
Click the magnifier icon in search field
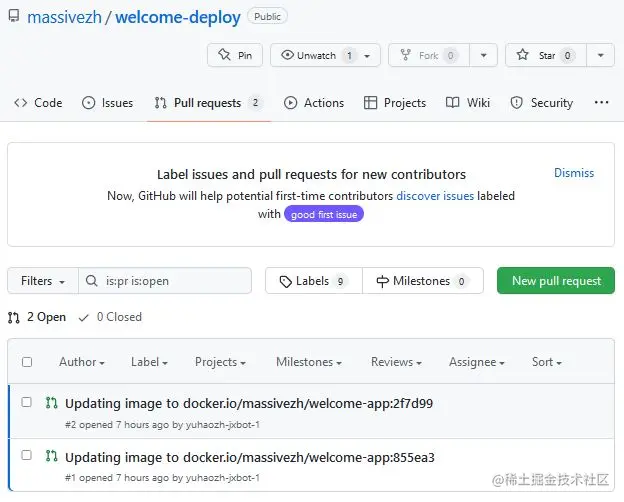pyautogui.click(x=92, y=281)
